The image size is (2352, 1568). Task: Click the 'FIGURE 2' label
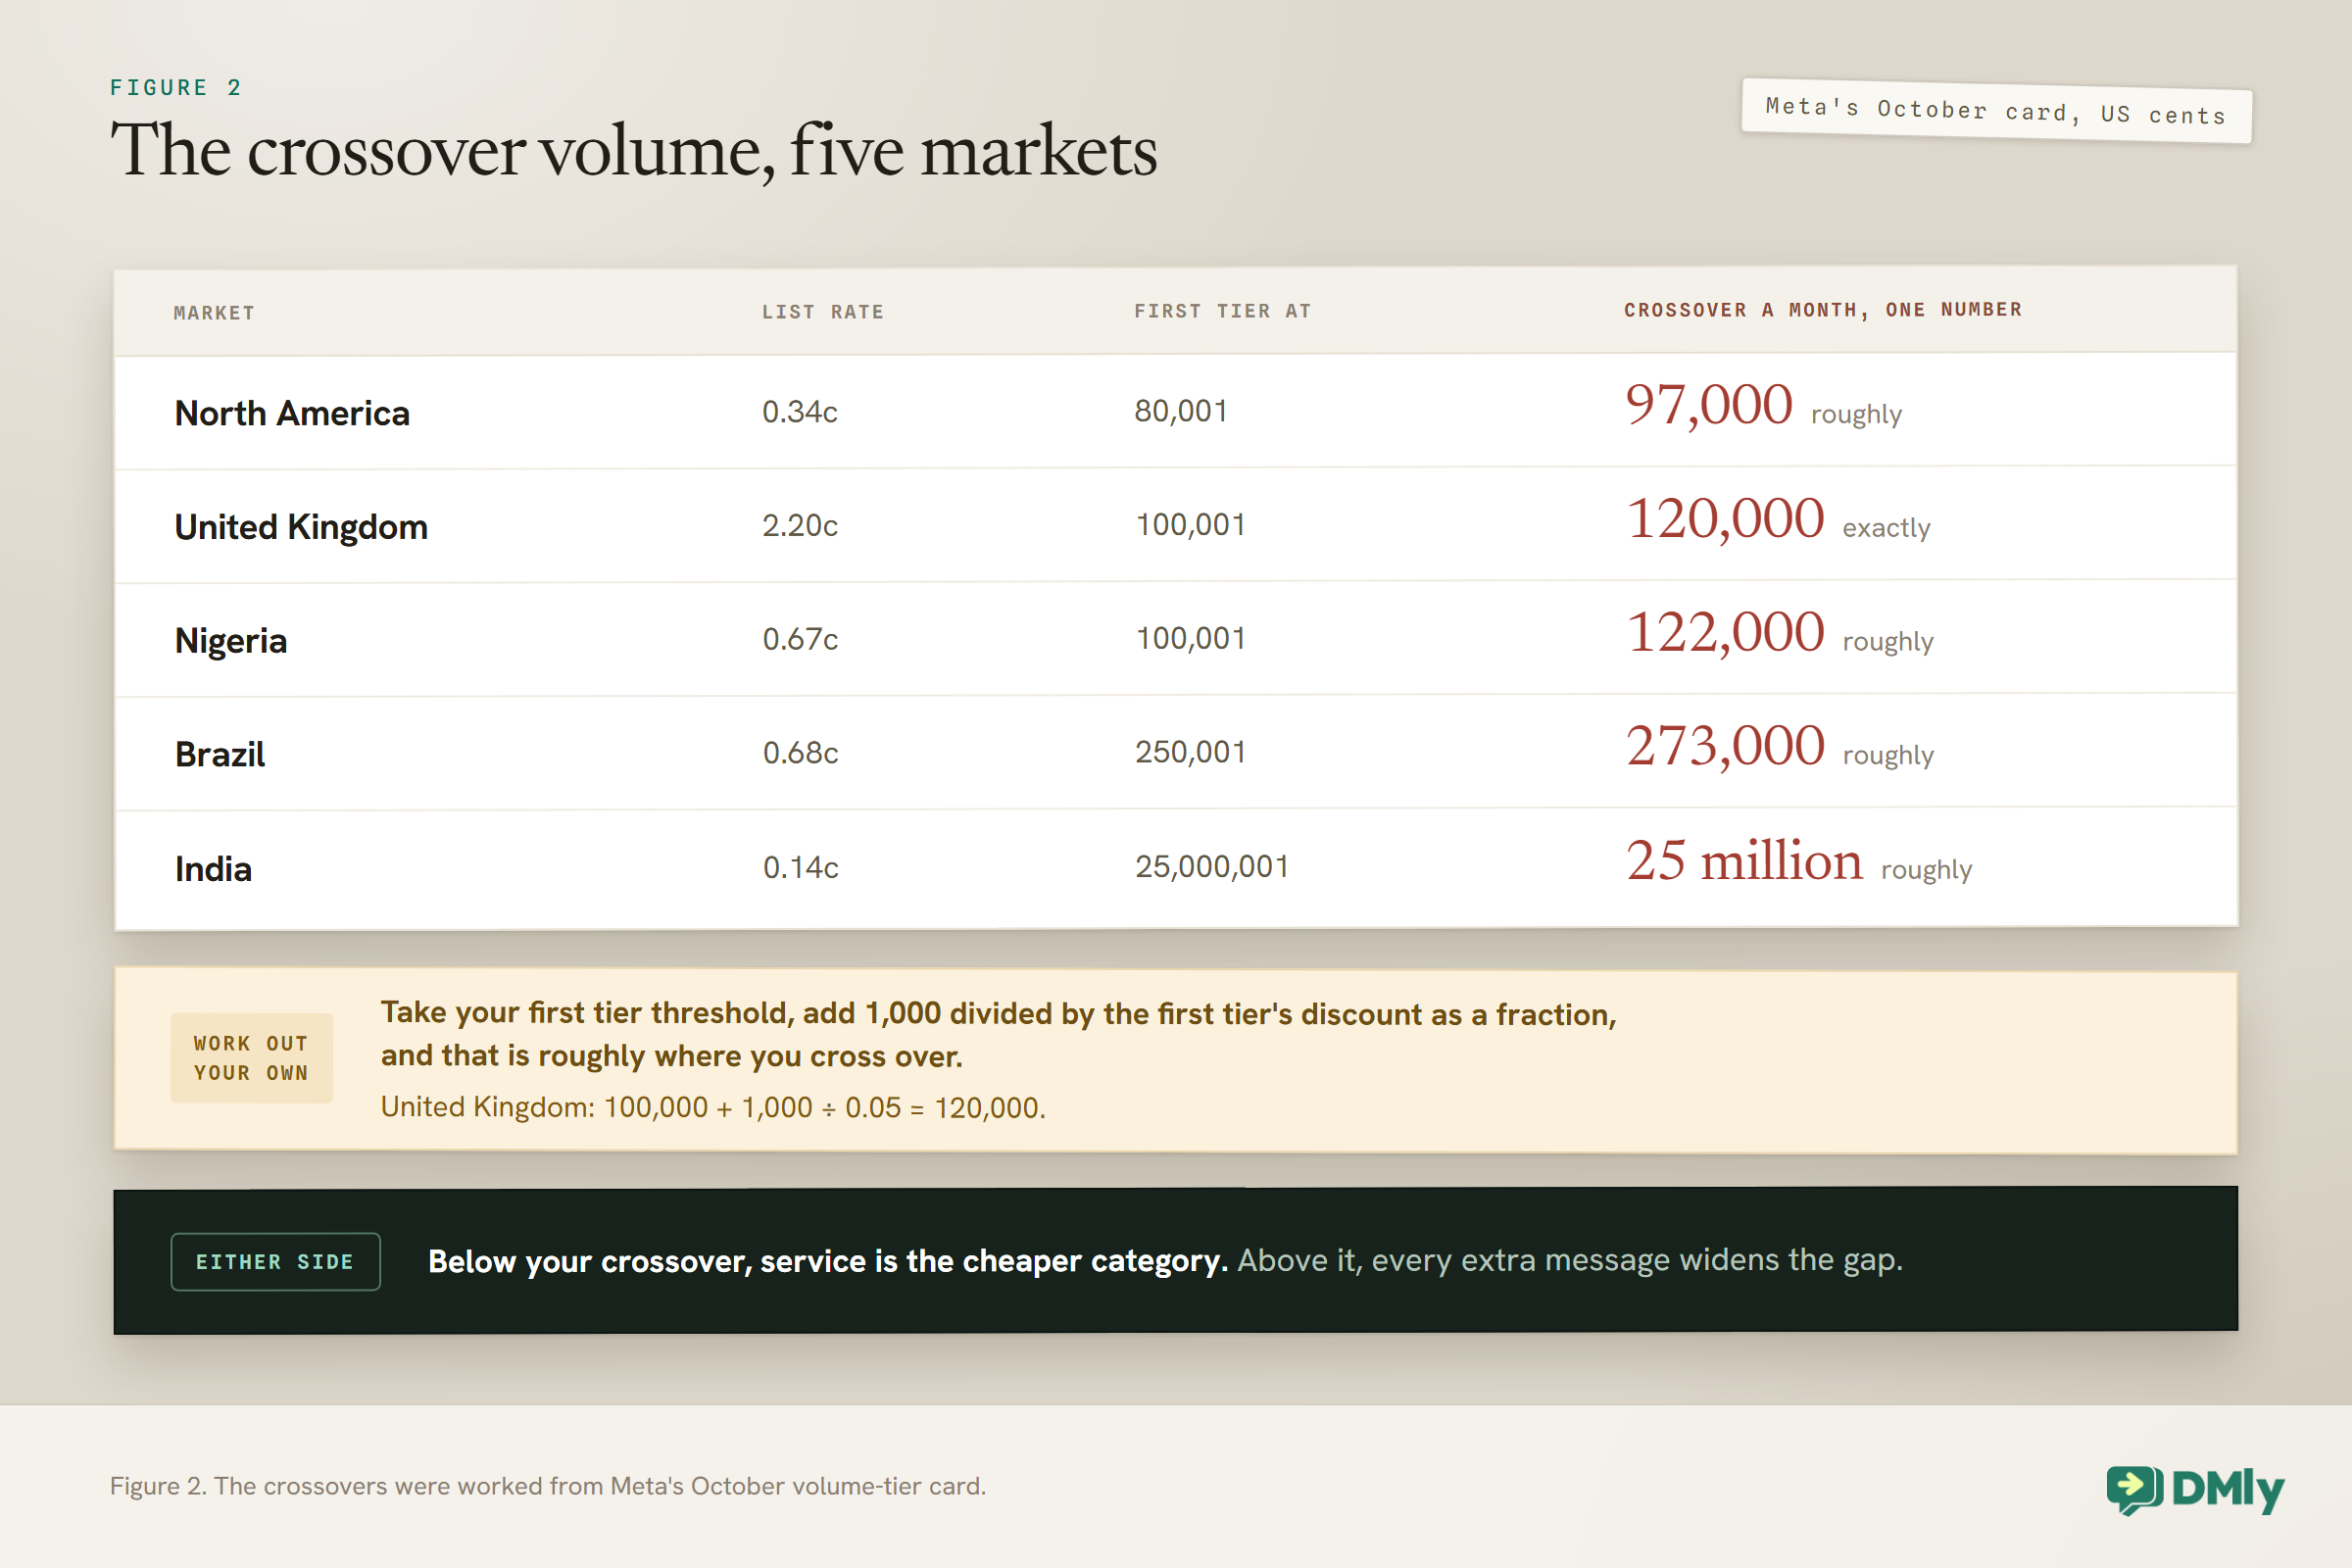click(x=176, y=88)
